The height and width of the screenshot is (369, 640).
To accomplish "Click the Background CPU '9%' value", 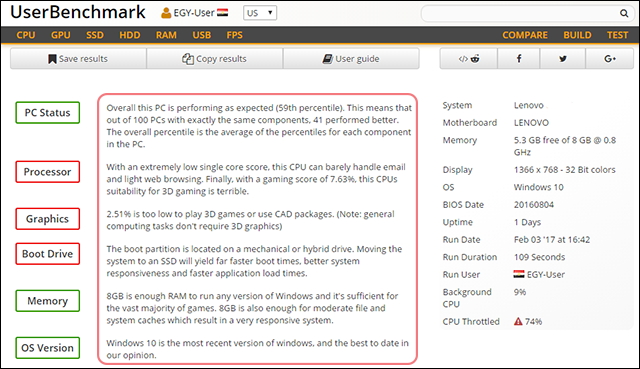I will click(520, 292).
